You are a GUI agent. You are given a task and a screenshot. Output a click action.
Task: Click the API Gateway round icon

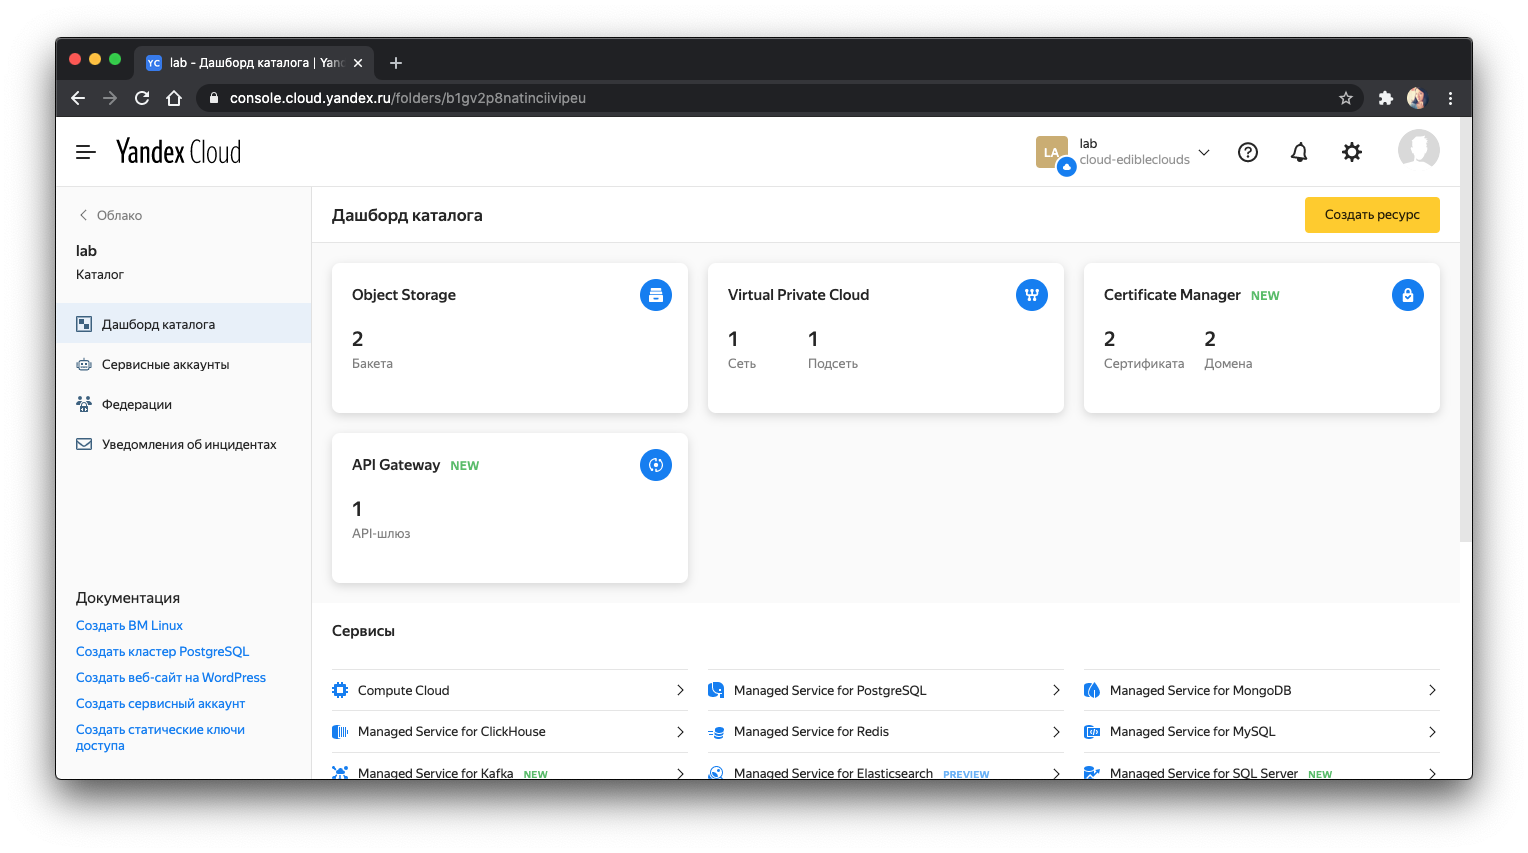pos(655,465)
